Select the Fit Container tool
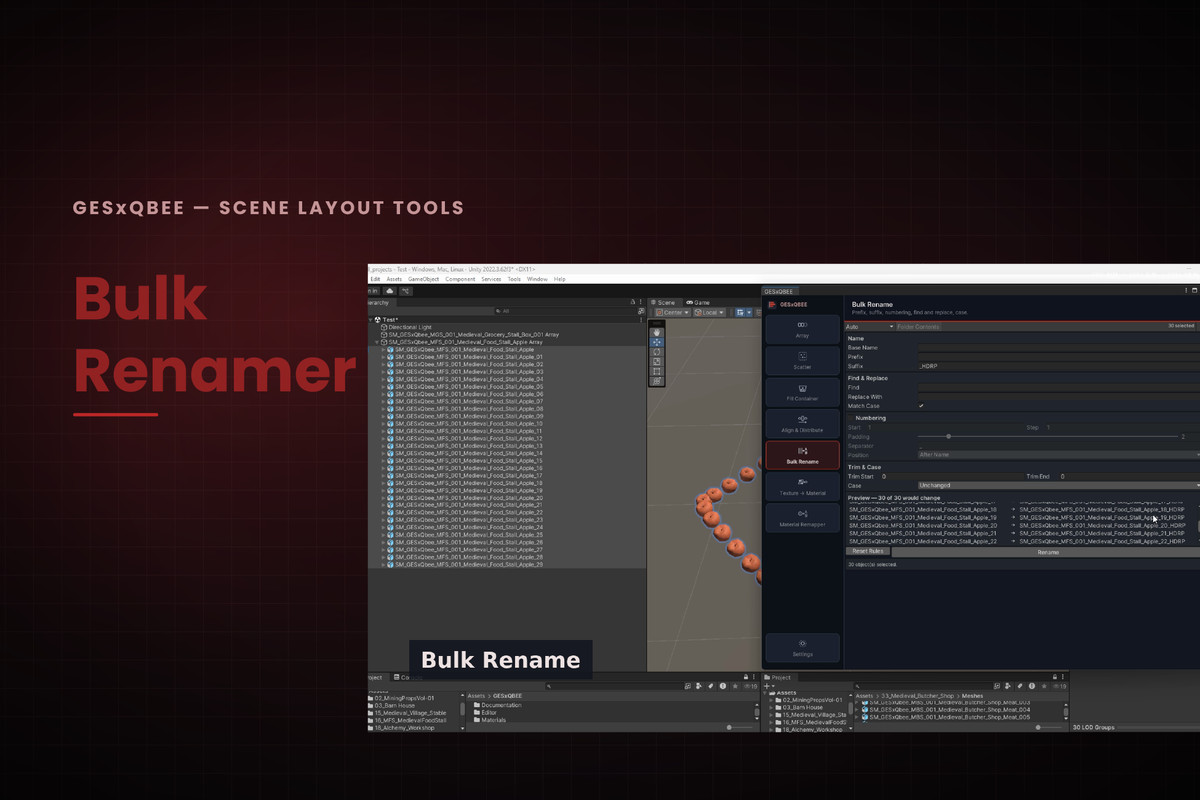Viewport: 1200px width, 800px height. pyautogui.click(x=802, y=393)
